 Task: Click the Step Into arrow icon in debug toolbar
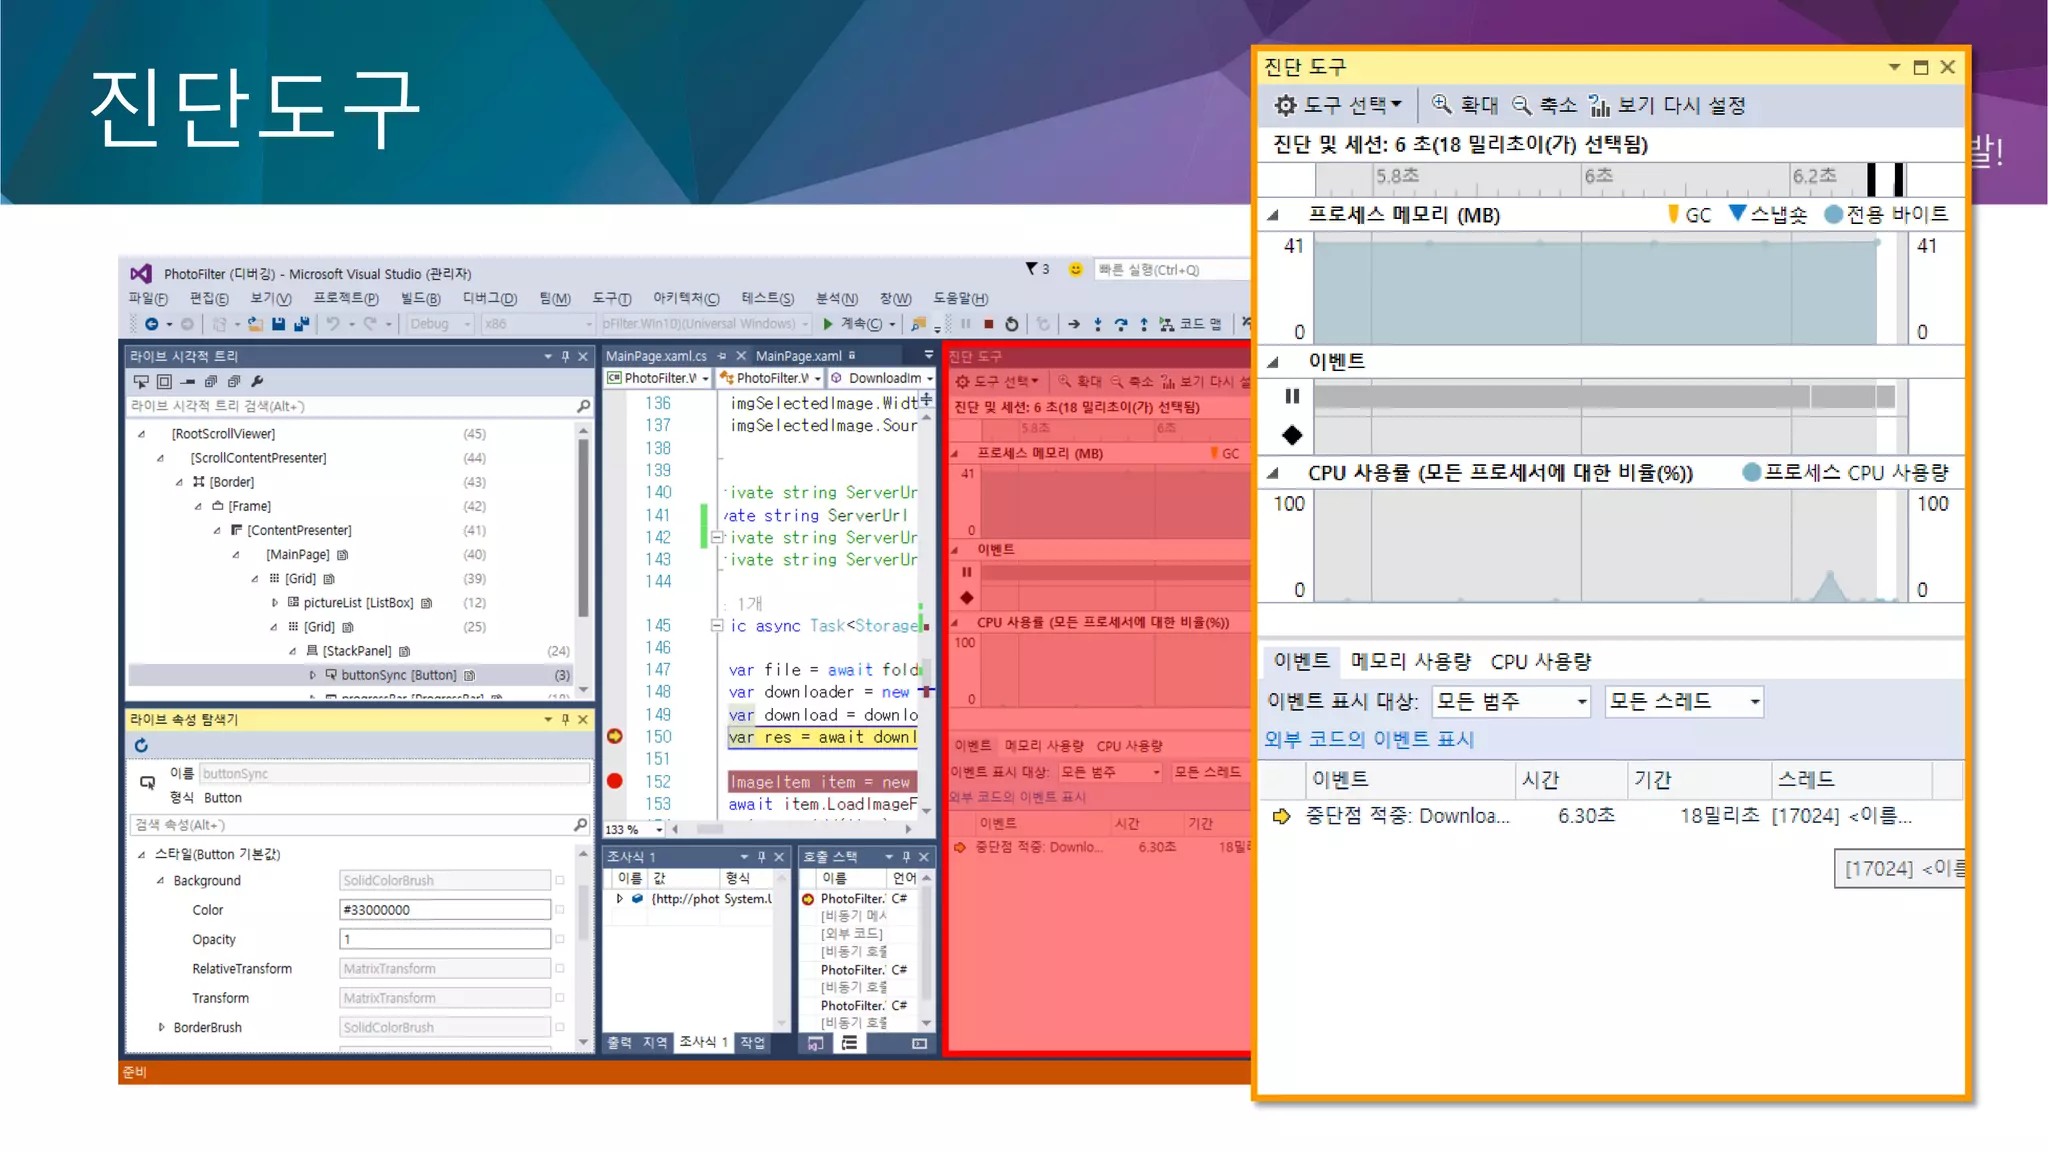pyautogui.click(x=1097, y=324)
